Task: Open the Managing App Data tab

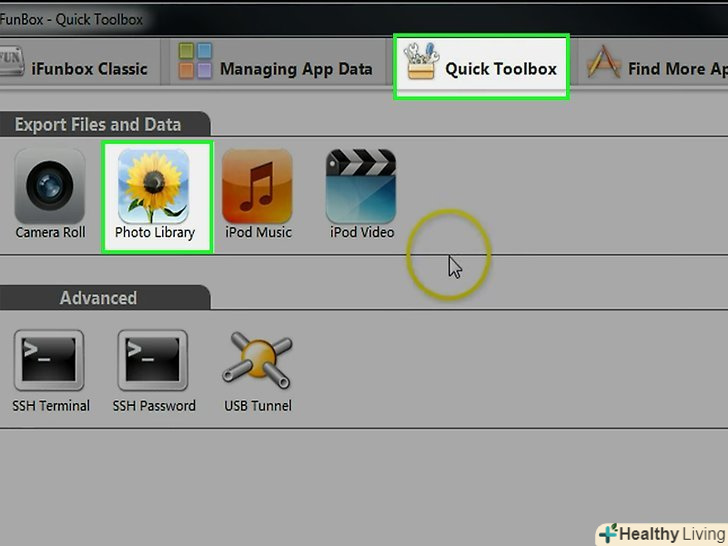Action: click(276, 69)
